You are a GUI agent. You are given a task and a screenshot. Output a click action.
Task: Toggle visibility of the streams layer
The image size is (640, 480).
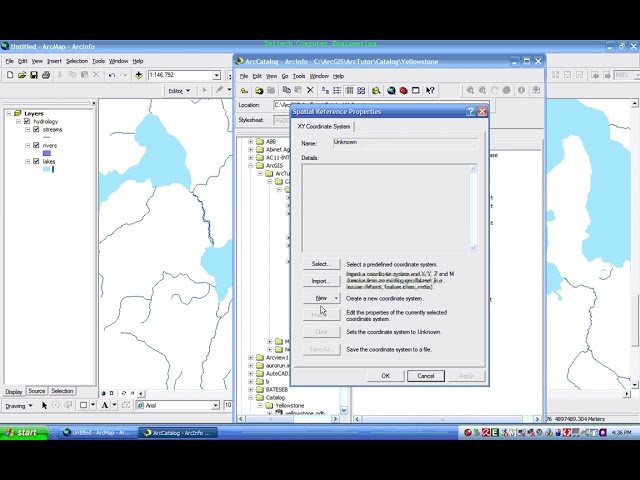tap(36, 129)
